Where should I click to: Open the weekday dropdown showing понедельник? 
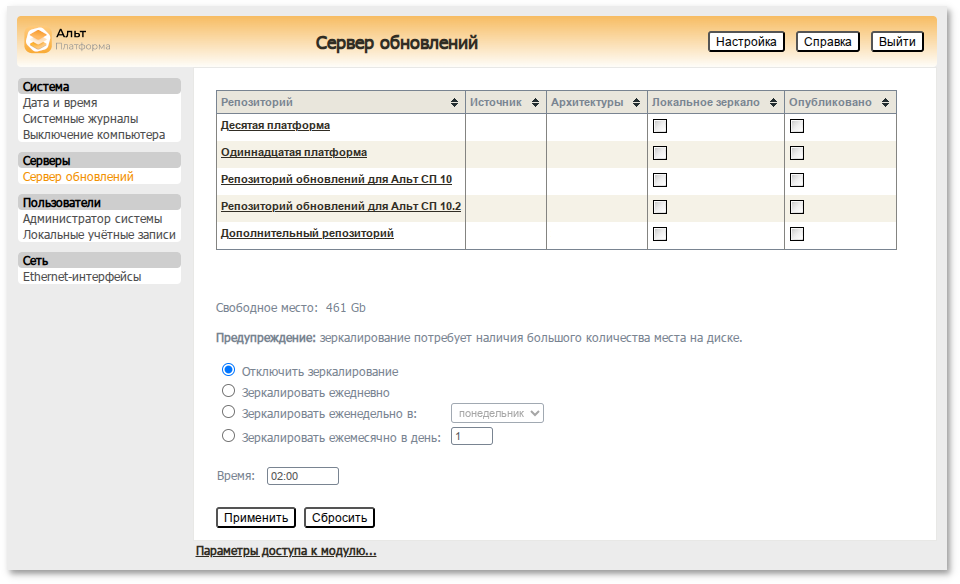click(497, 412)
